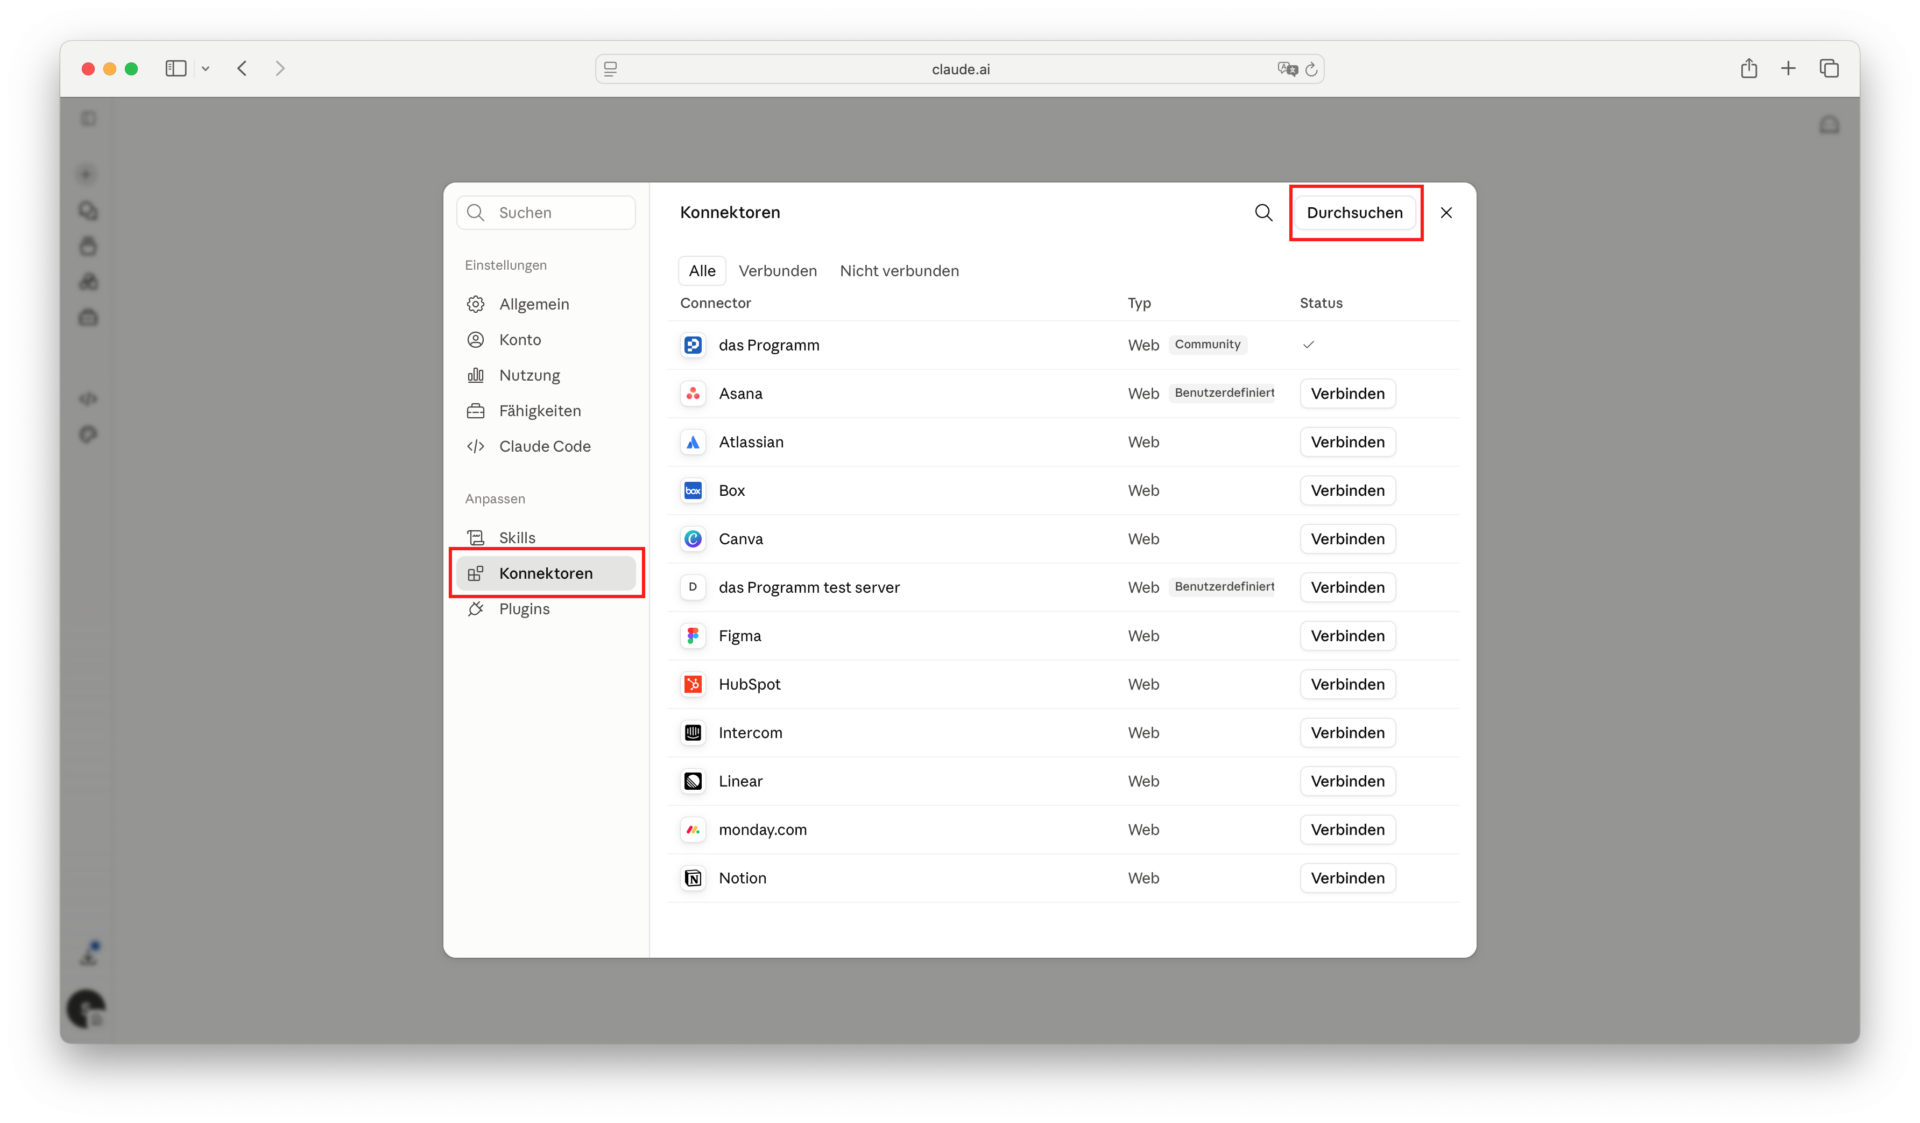Select Konnektoren in the sidebar
The width and height of the screenshot is (1920, 1123).
[546, 573]
